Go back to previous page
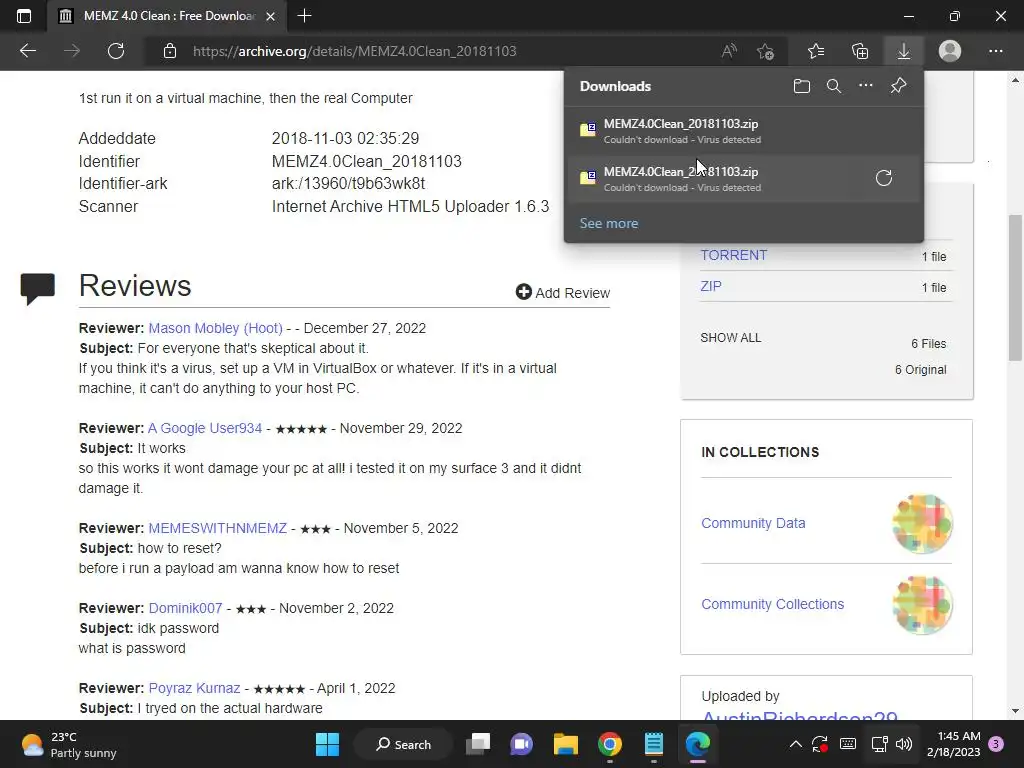 [x=27, y=51]
